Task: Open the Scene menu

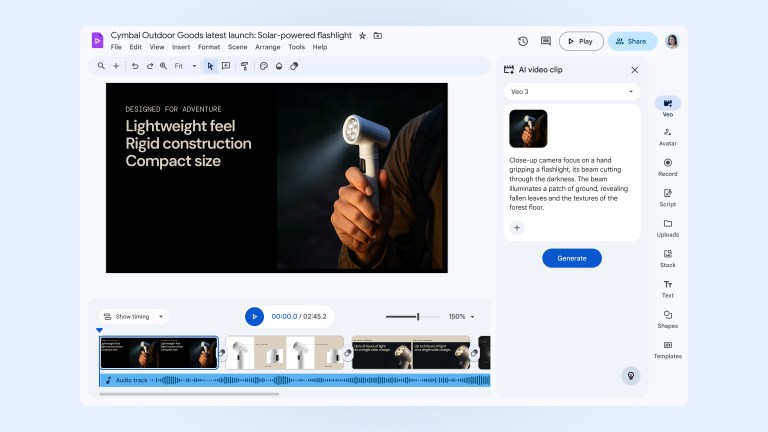Action: (237, 47)
